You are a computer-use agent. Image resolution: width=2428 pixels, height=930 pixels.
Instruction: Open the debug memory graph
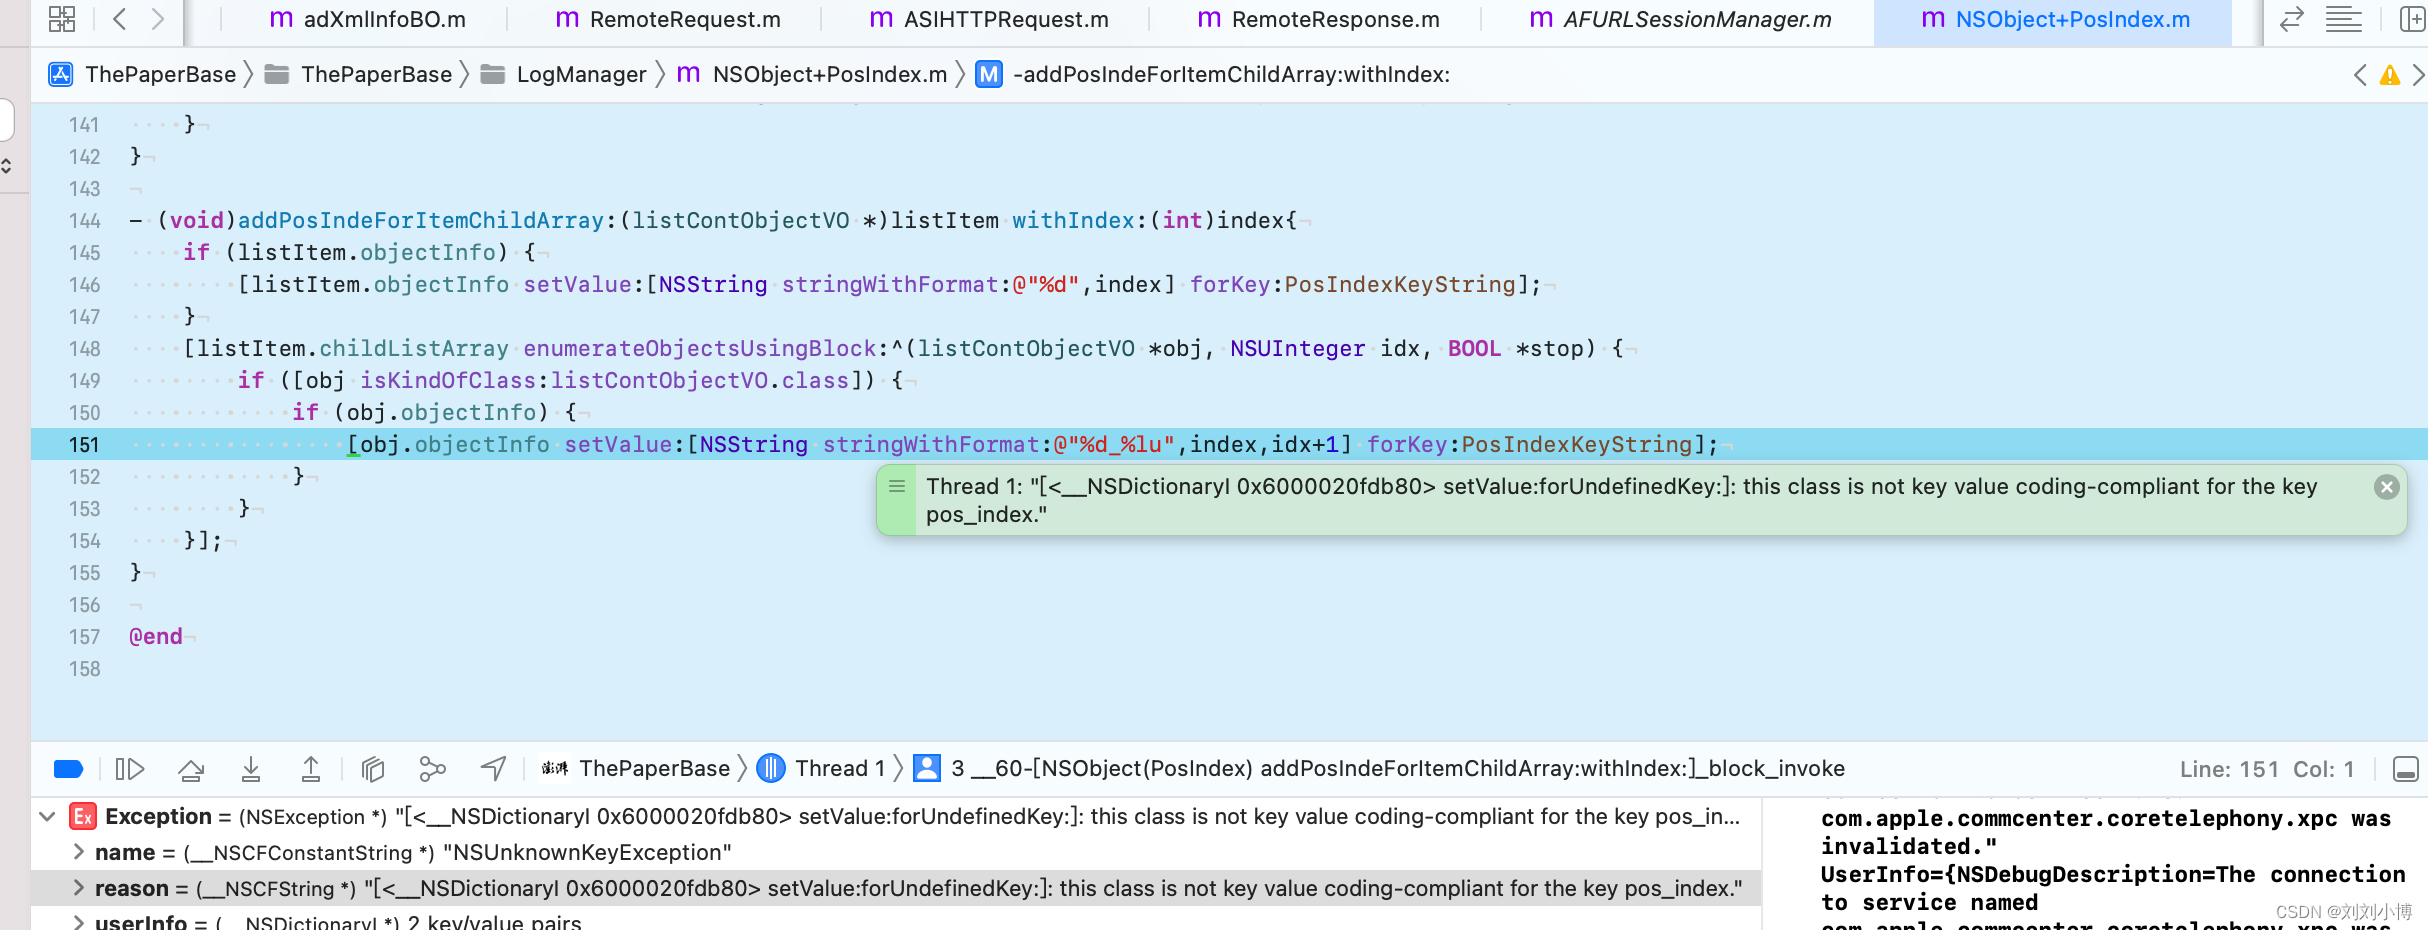pyautogui.click(x=432, y=769)
